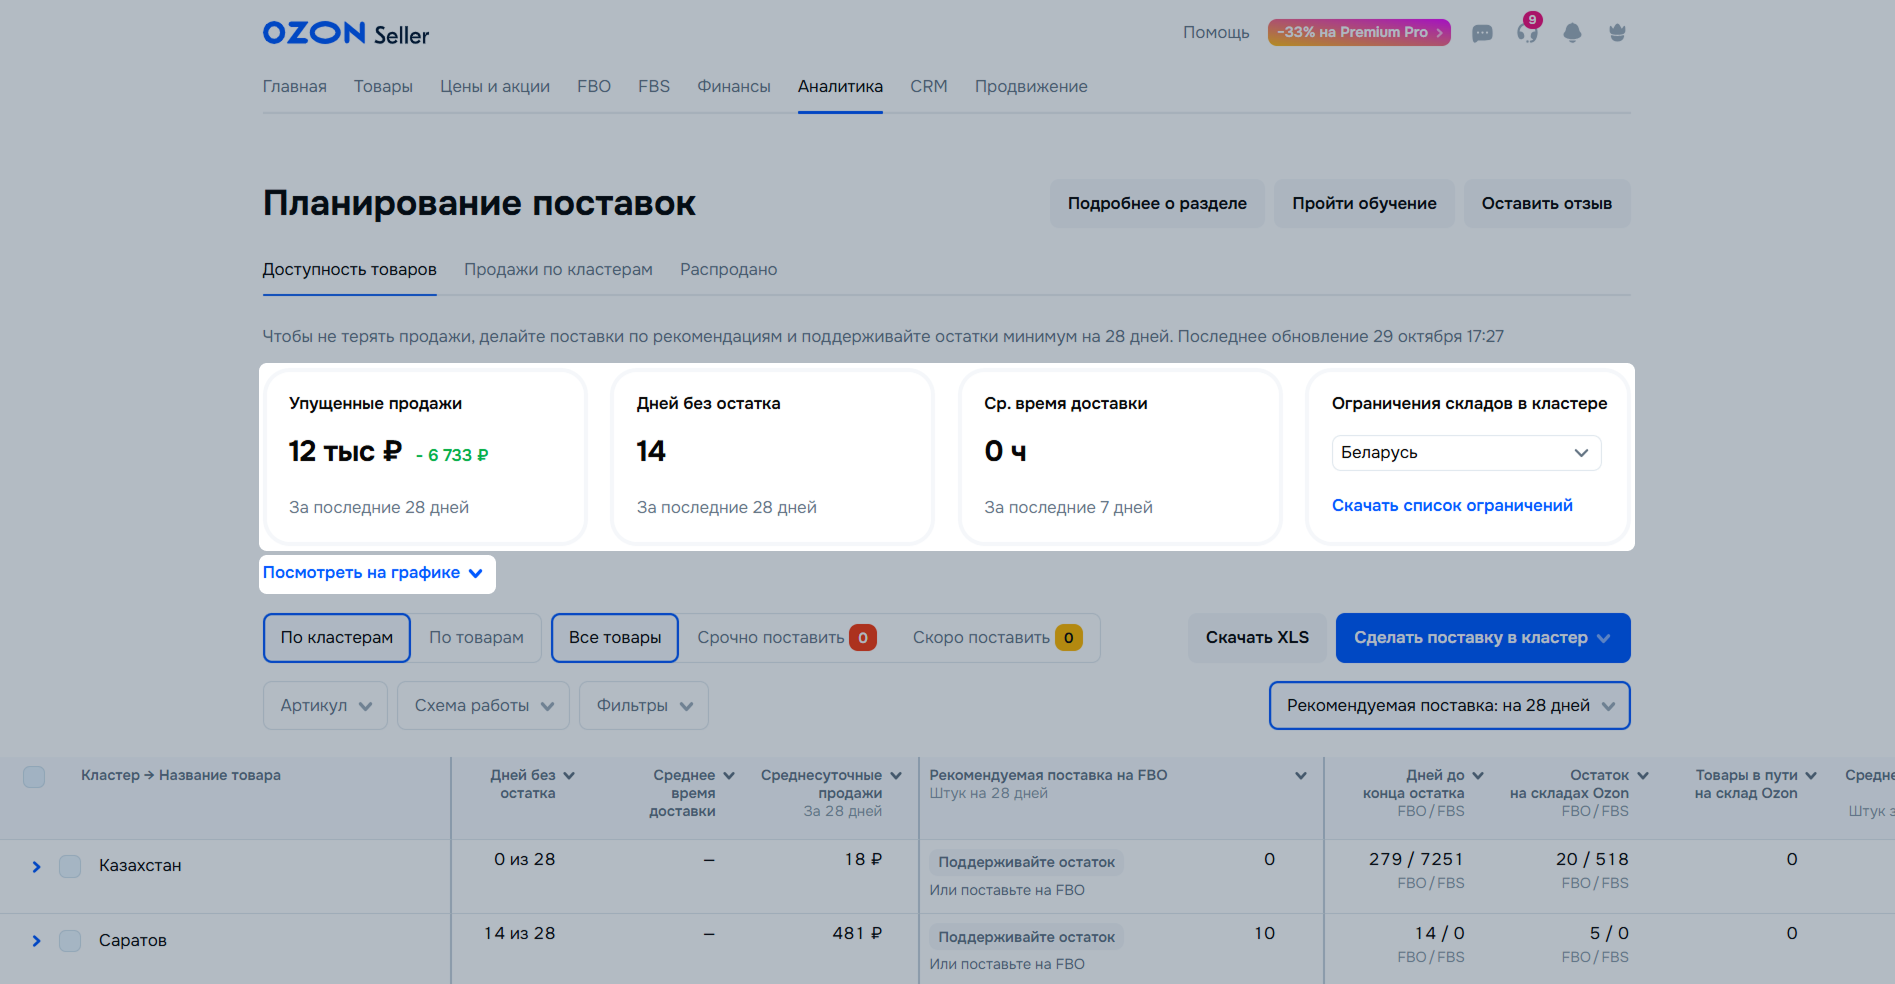Tick the Казахстан row checkbox
This screenshot has width=1895, height=984.
(70, 866)
